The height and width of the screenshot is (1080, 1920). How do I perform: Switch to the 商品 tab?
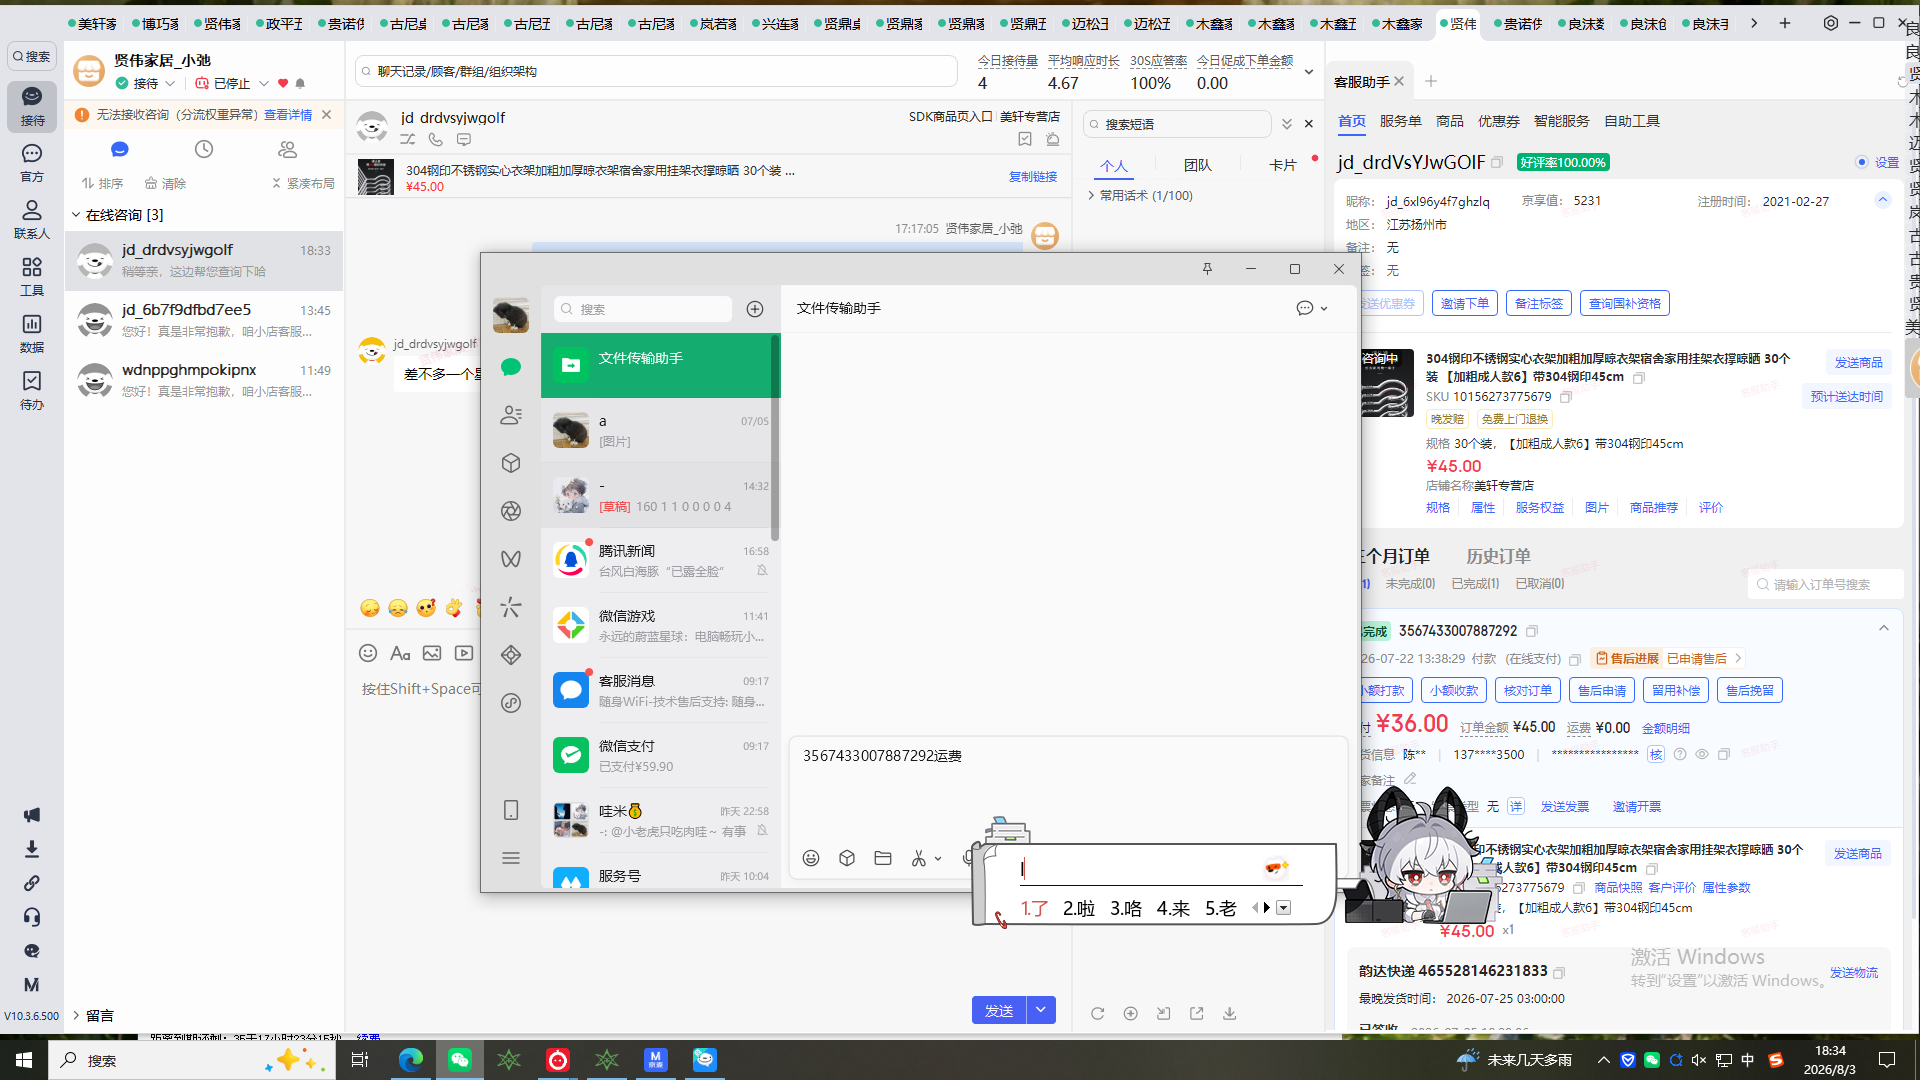[x=1449, y=121]
